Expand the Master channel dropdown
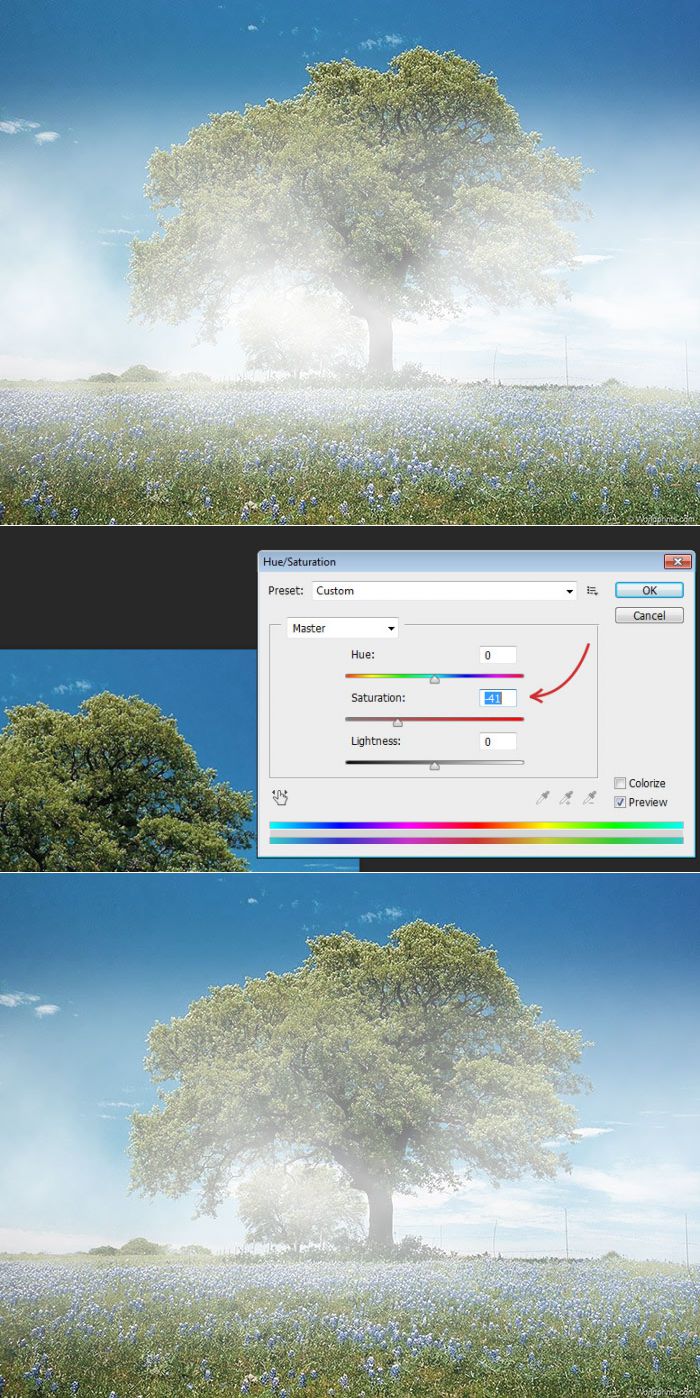Screen dimensions: 700x1398 (342, 628)
